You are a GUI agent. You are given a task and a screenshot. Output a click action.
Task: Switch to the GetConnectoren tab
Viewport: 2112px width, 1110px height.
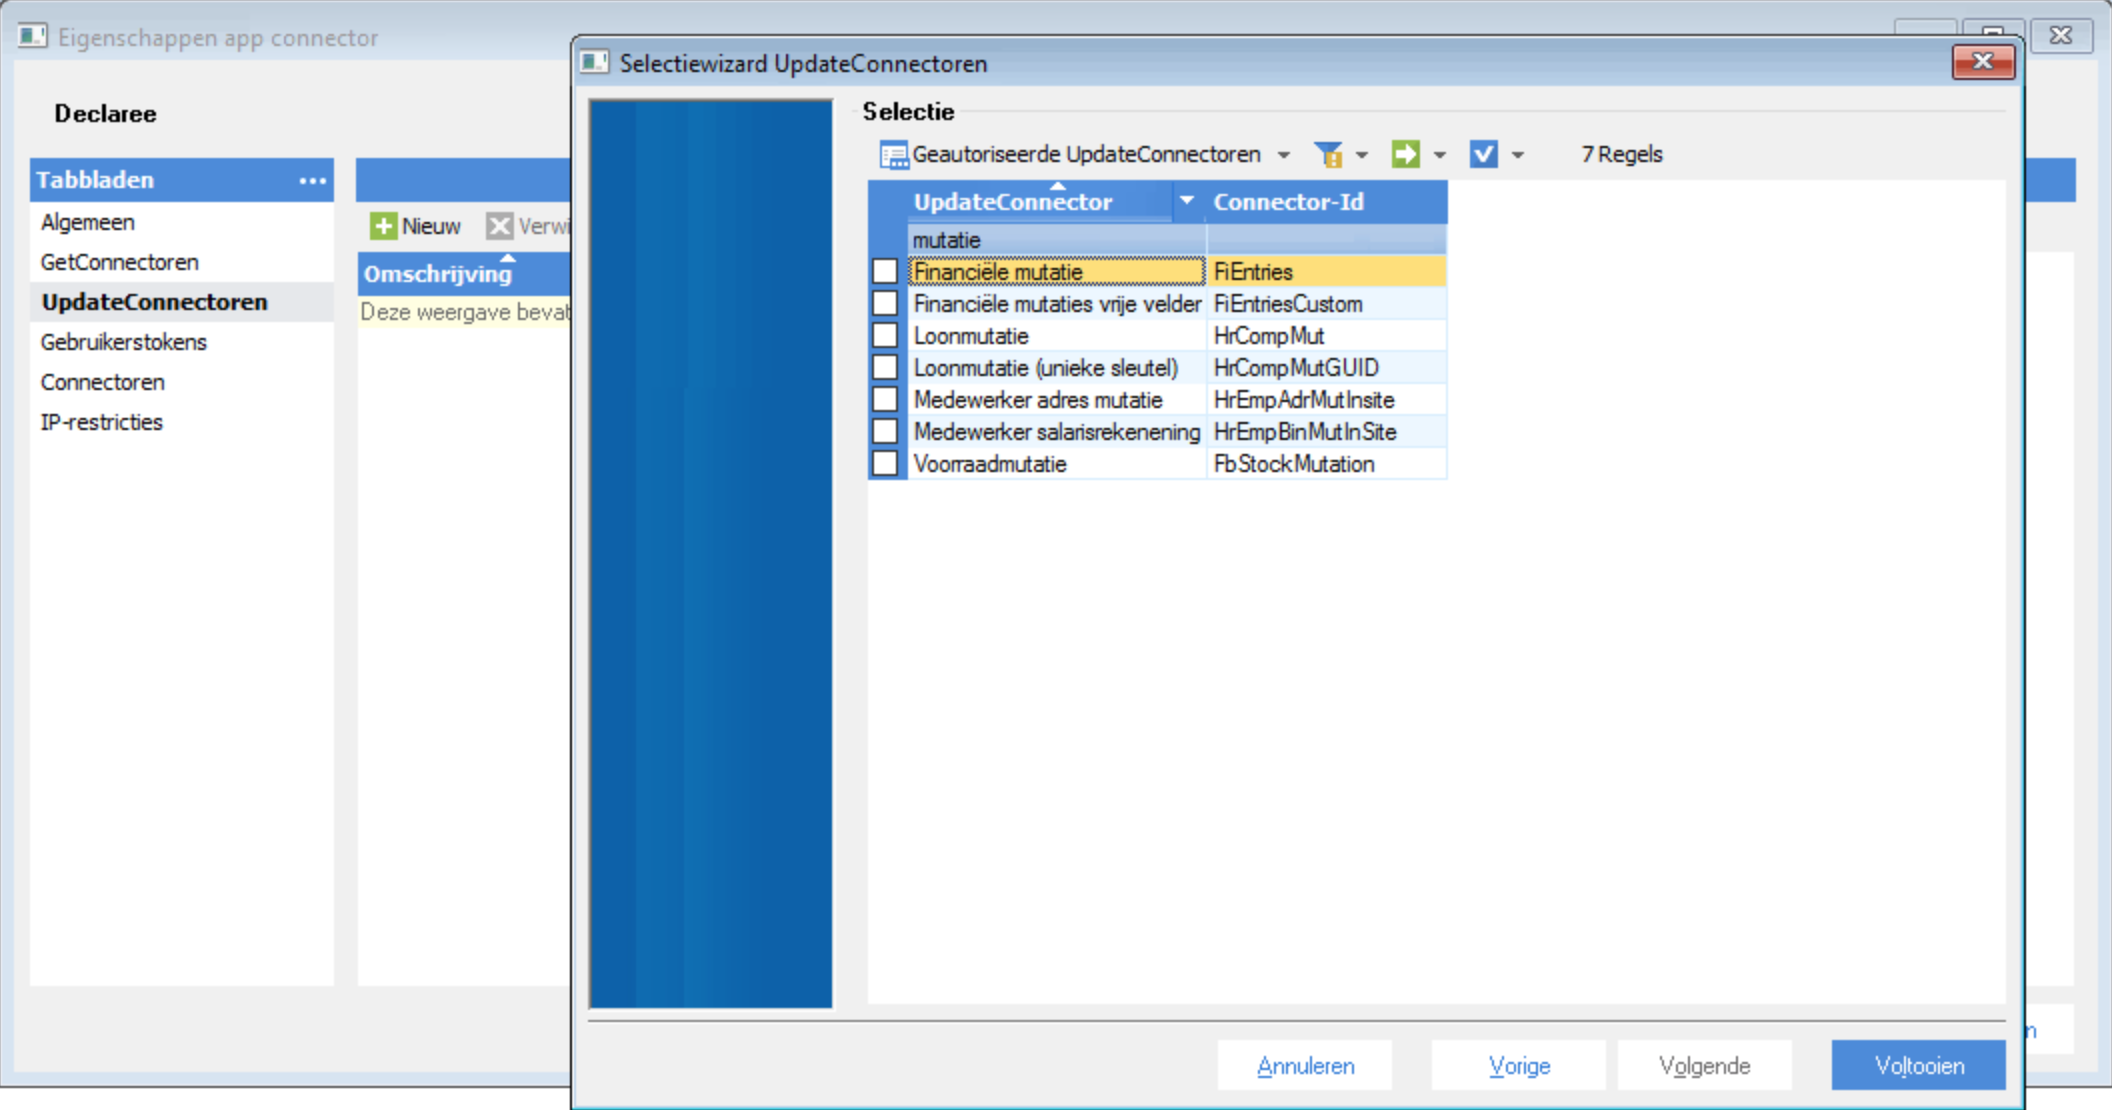coord(119,262)
